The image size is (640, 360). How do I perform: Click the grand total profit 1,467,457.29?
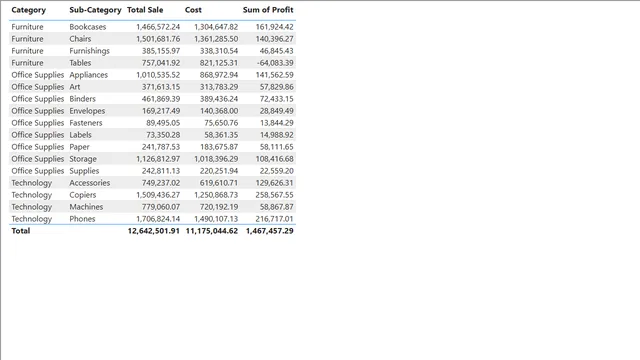tap(269, 231)
